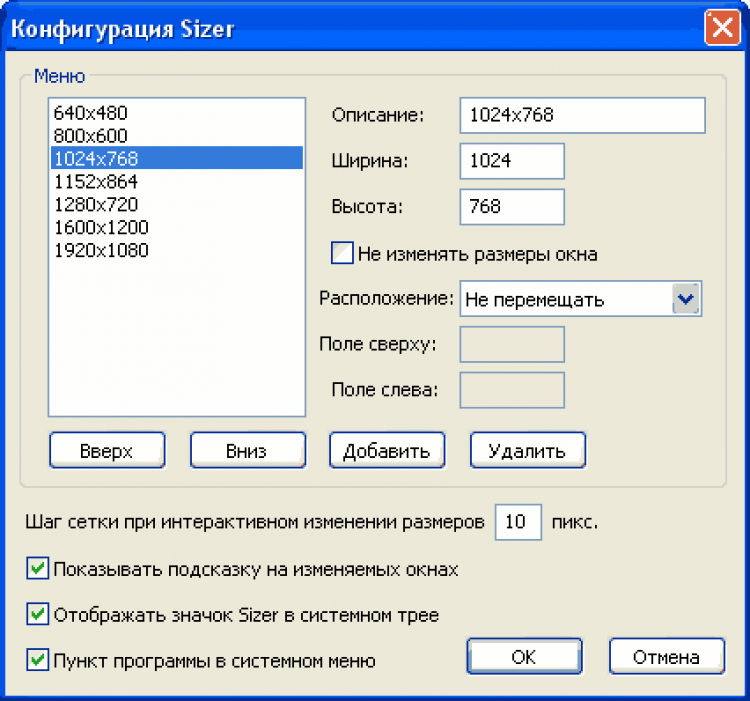Click the grid step input field
Viewport: 750px width, 701px height.
pyautogui.click(x=518, y=522)
